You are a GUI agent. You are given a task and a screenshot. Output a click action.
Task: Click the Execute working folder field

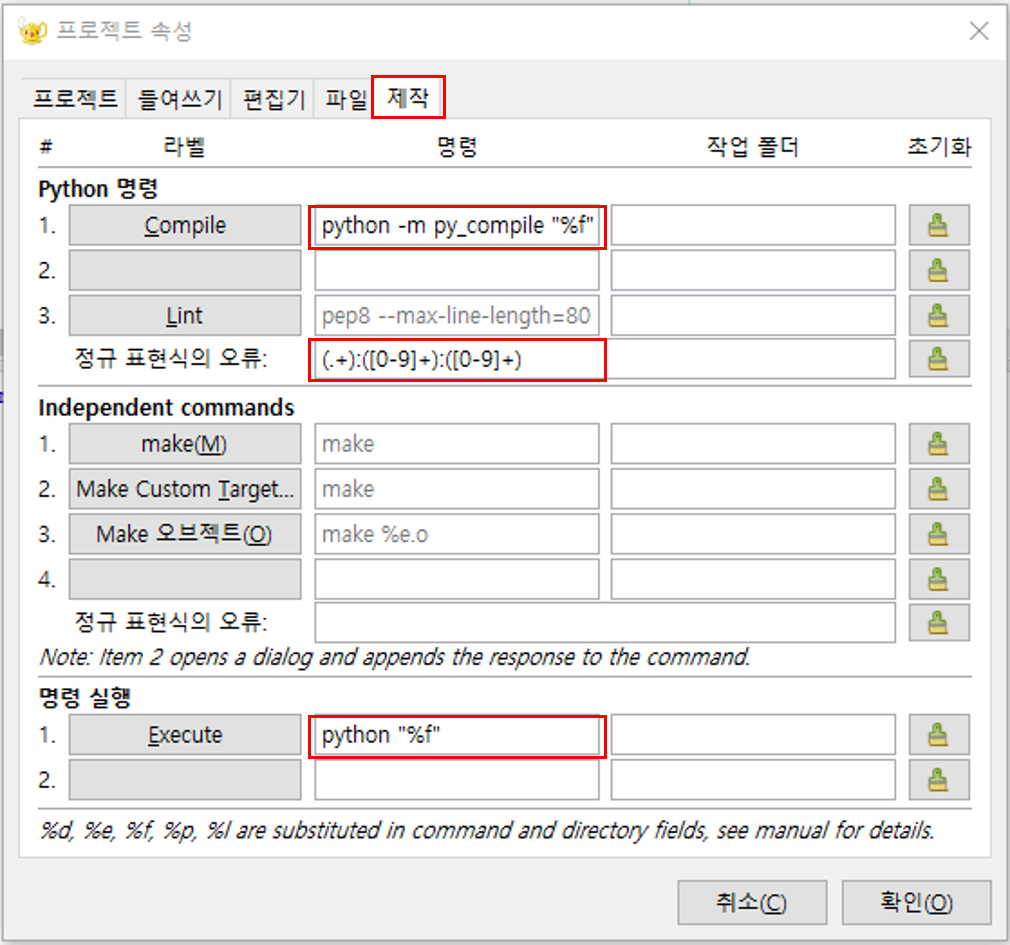tap(753, 734)
